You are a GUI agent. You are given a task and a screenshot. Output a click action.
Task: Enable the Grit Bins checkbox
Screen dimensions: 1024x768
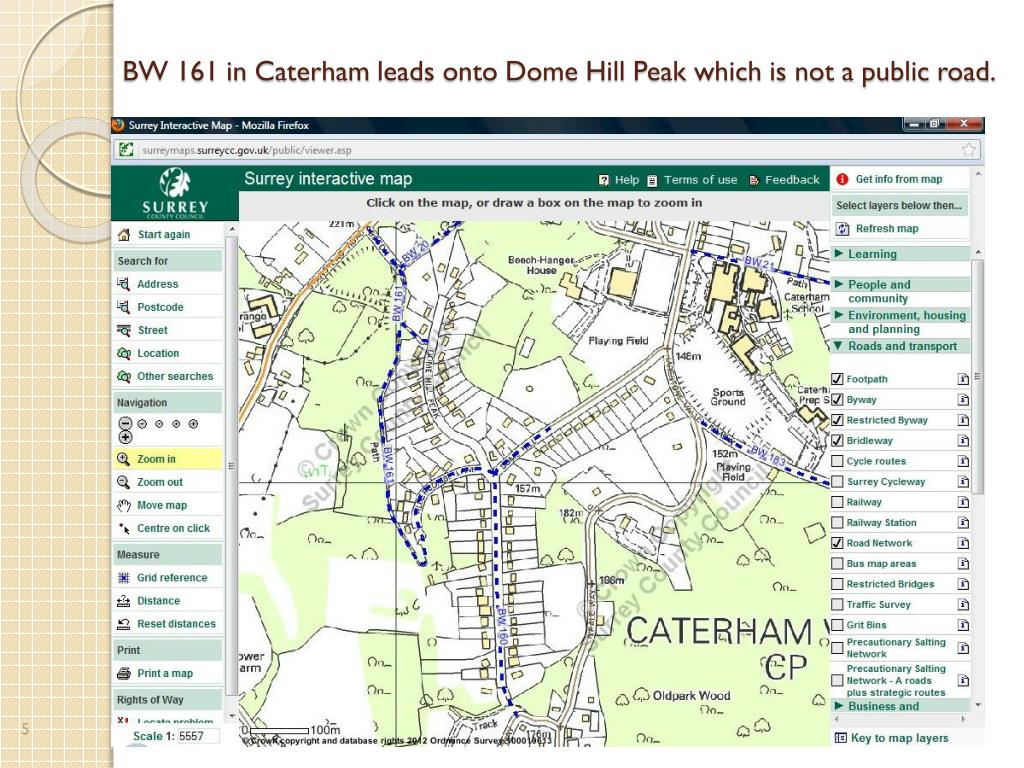pyautogui.click(x=837, y=625)
